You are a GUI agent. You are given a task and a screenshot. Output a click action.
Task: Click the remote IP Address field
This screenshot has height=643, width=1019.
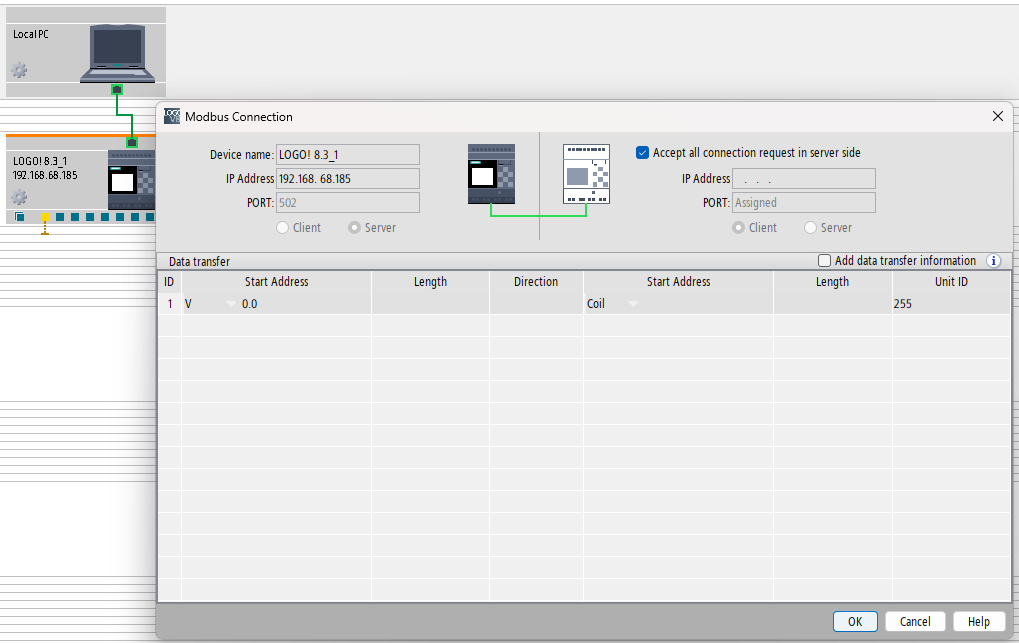804,179
